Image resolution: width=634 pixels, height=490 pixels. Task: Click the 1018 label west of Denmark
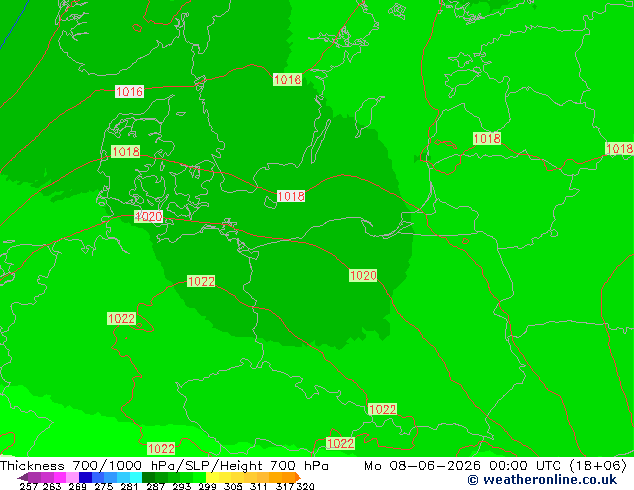[x=126, y=152]
